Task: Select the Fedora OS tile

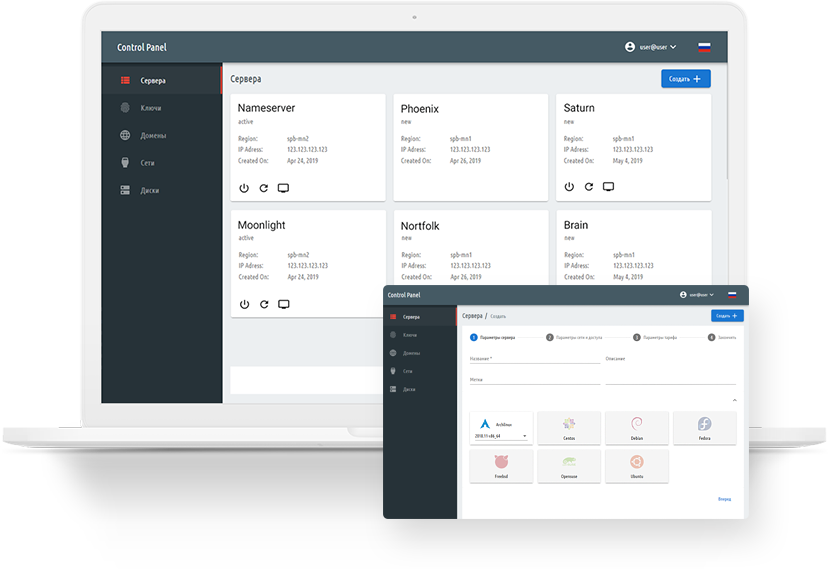Action: [704, 428]
